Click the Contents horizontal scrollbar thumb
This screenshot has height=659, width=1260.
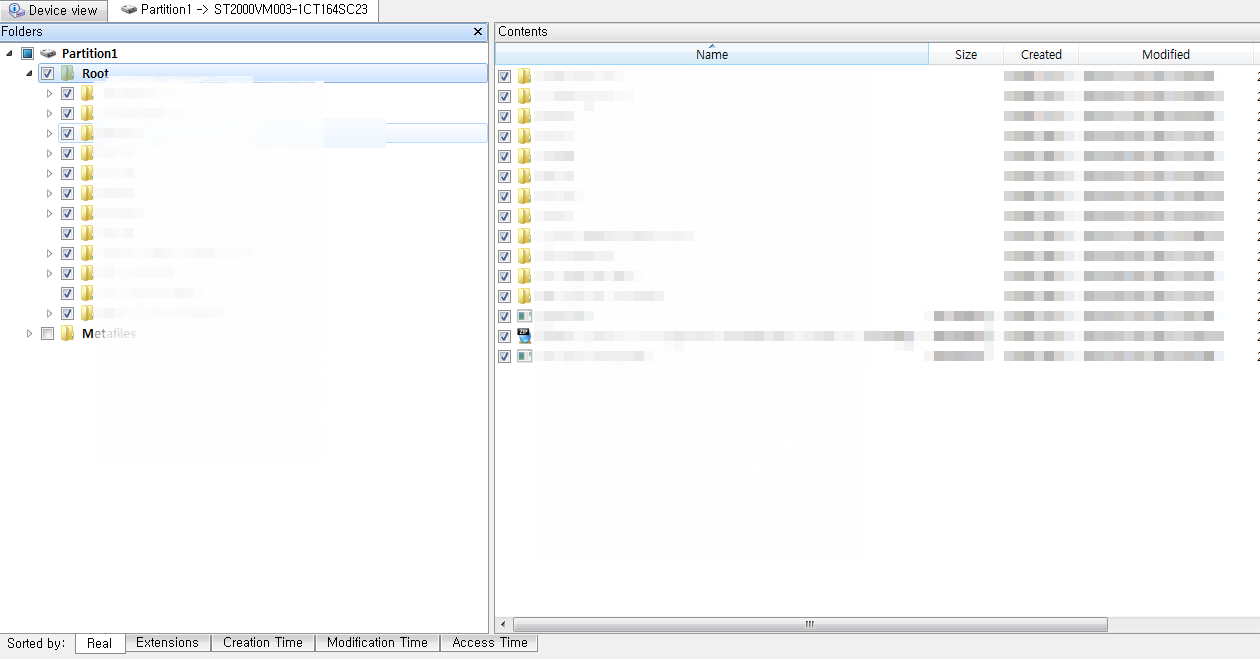(810, 624)
